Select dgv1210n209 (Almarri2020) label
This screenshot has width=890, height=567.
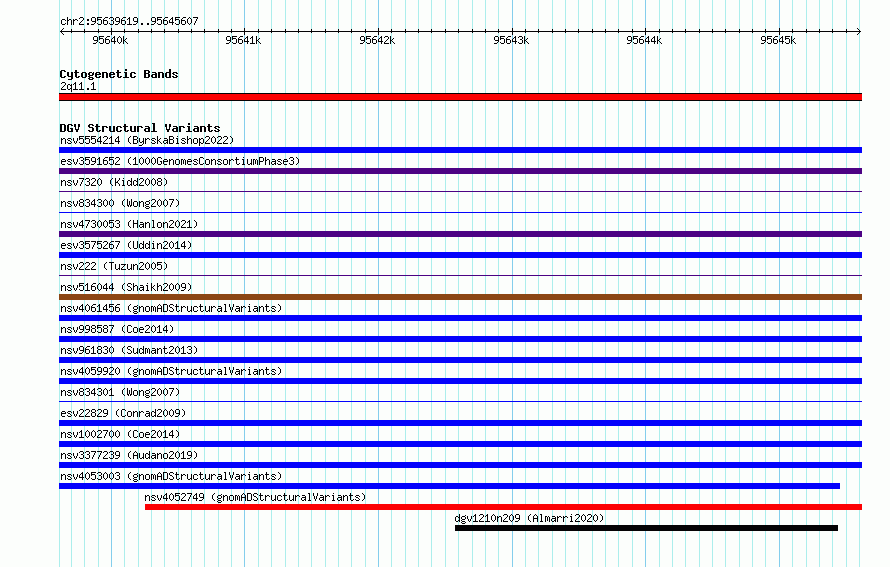point(530,518)
